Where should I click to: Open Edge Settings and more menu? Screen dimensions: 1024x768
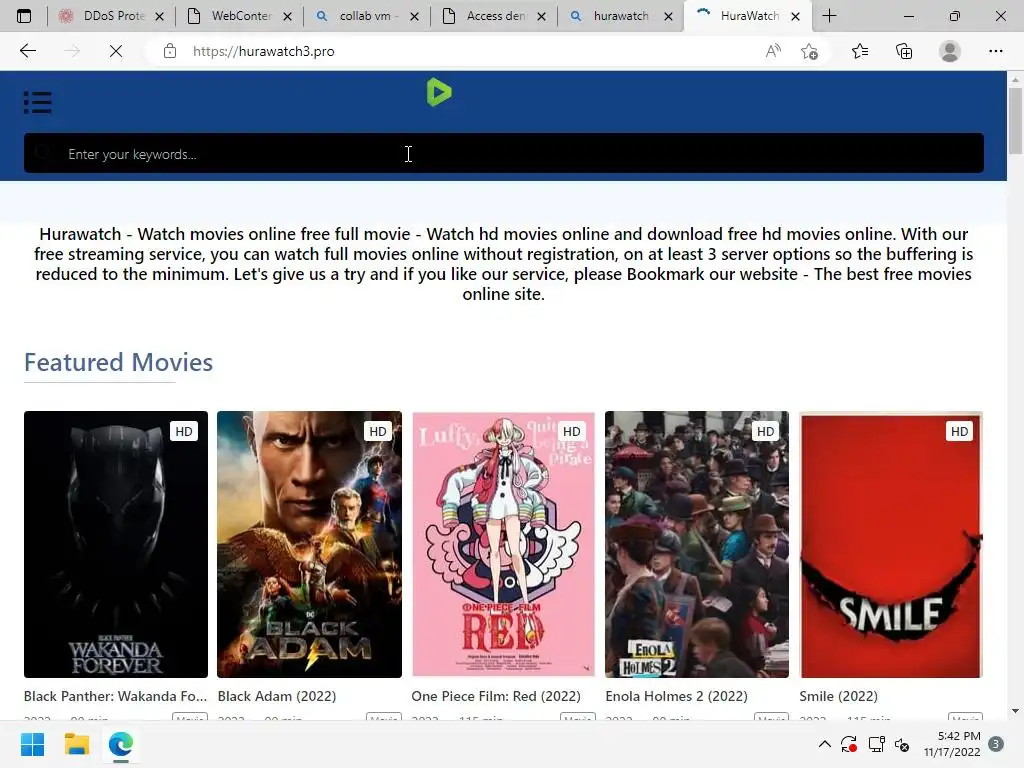[x=995, y=51]
